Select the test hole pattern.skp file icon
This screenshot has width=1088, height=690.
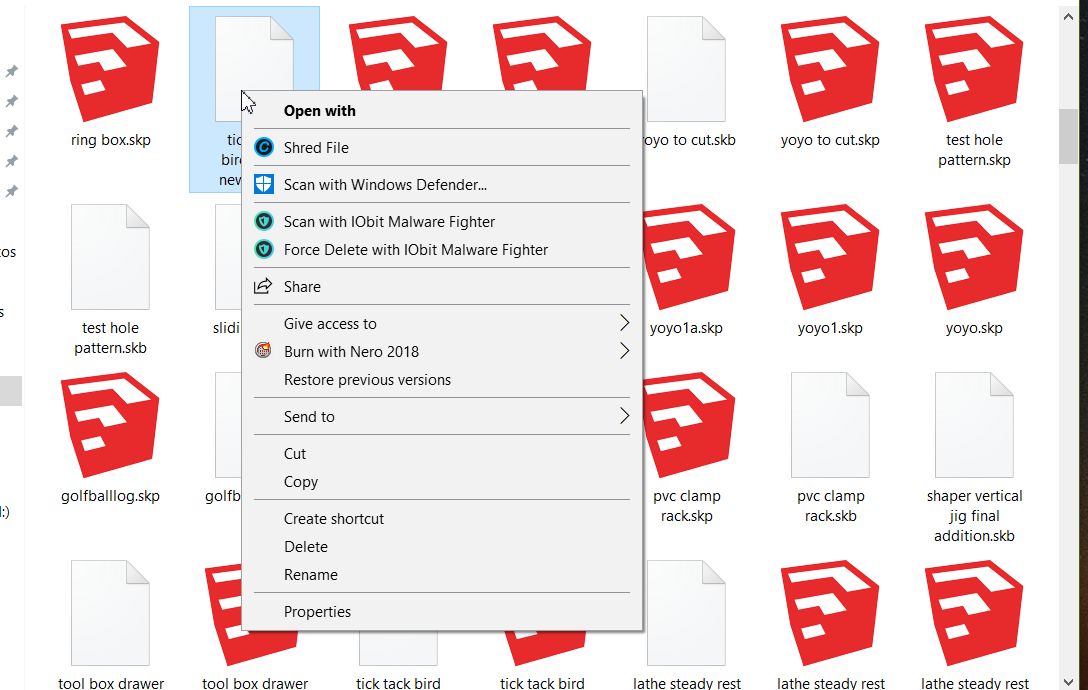[x=974, y=69]
